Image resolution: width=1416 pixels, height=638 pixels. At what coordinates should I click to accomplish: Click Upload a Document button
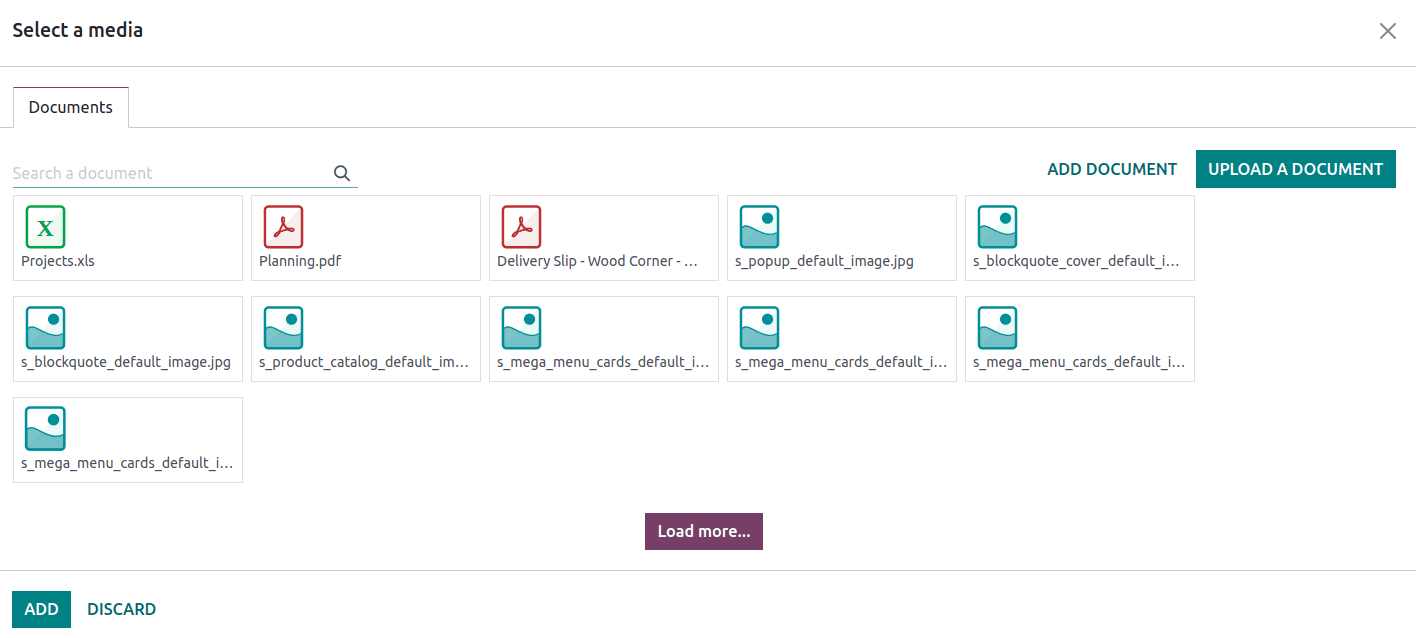1296,169
